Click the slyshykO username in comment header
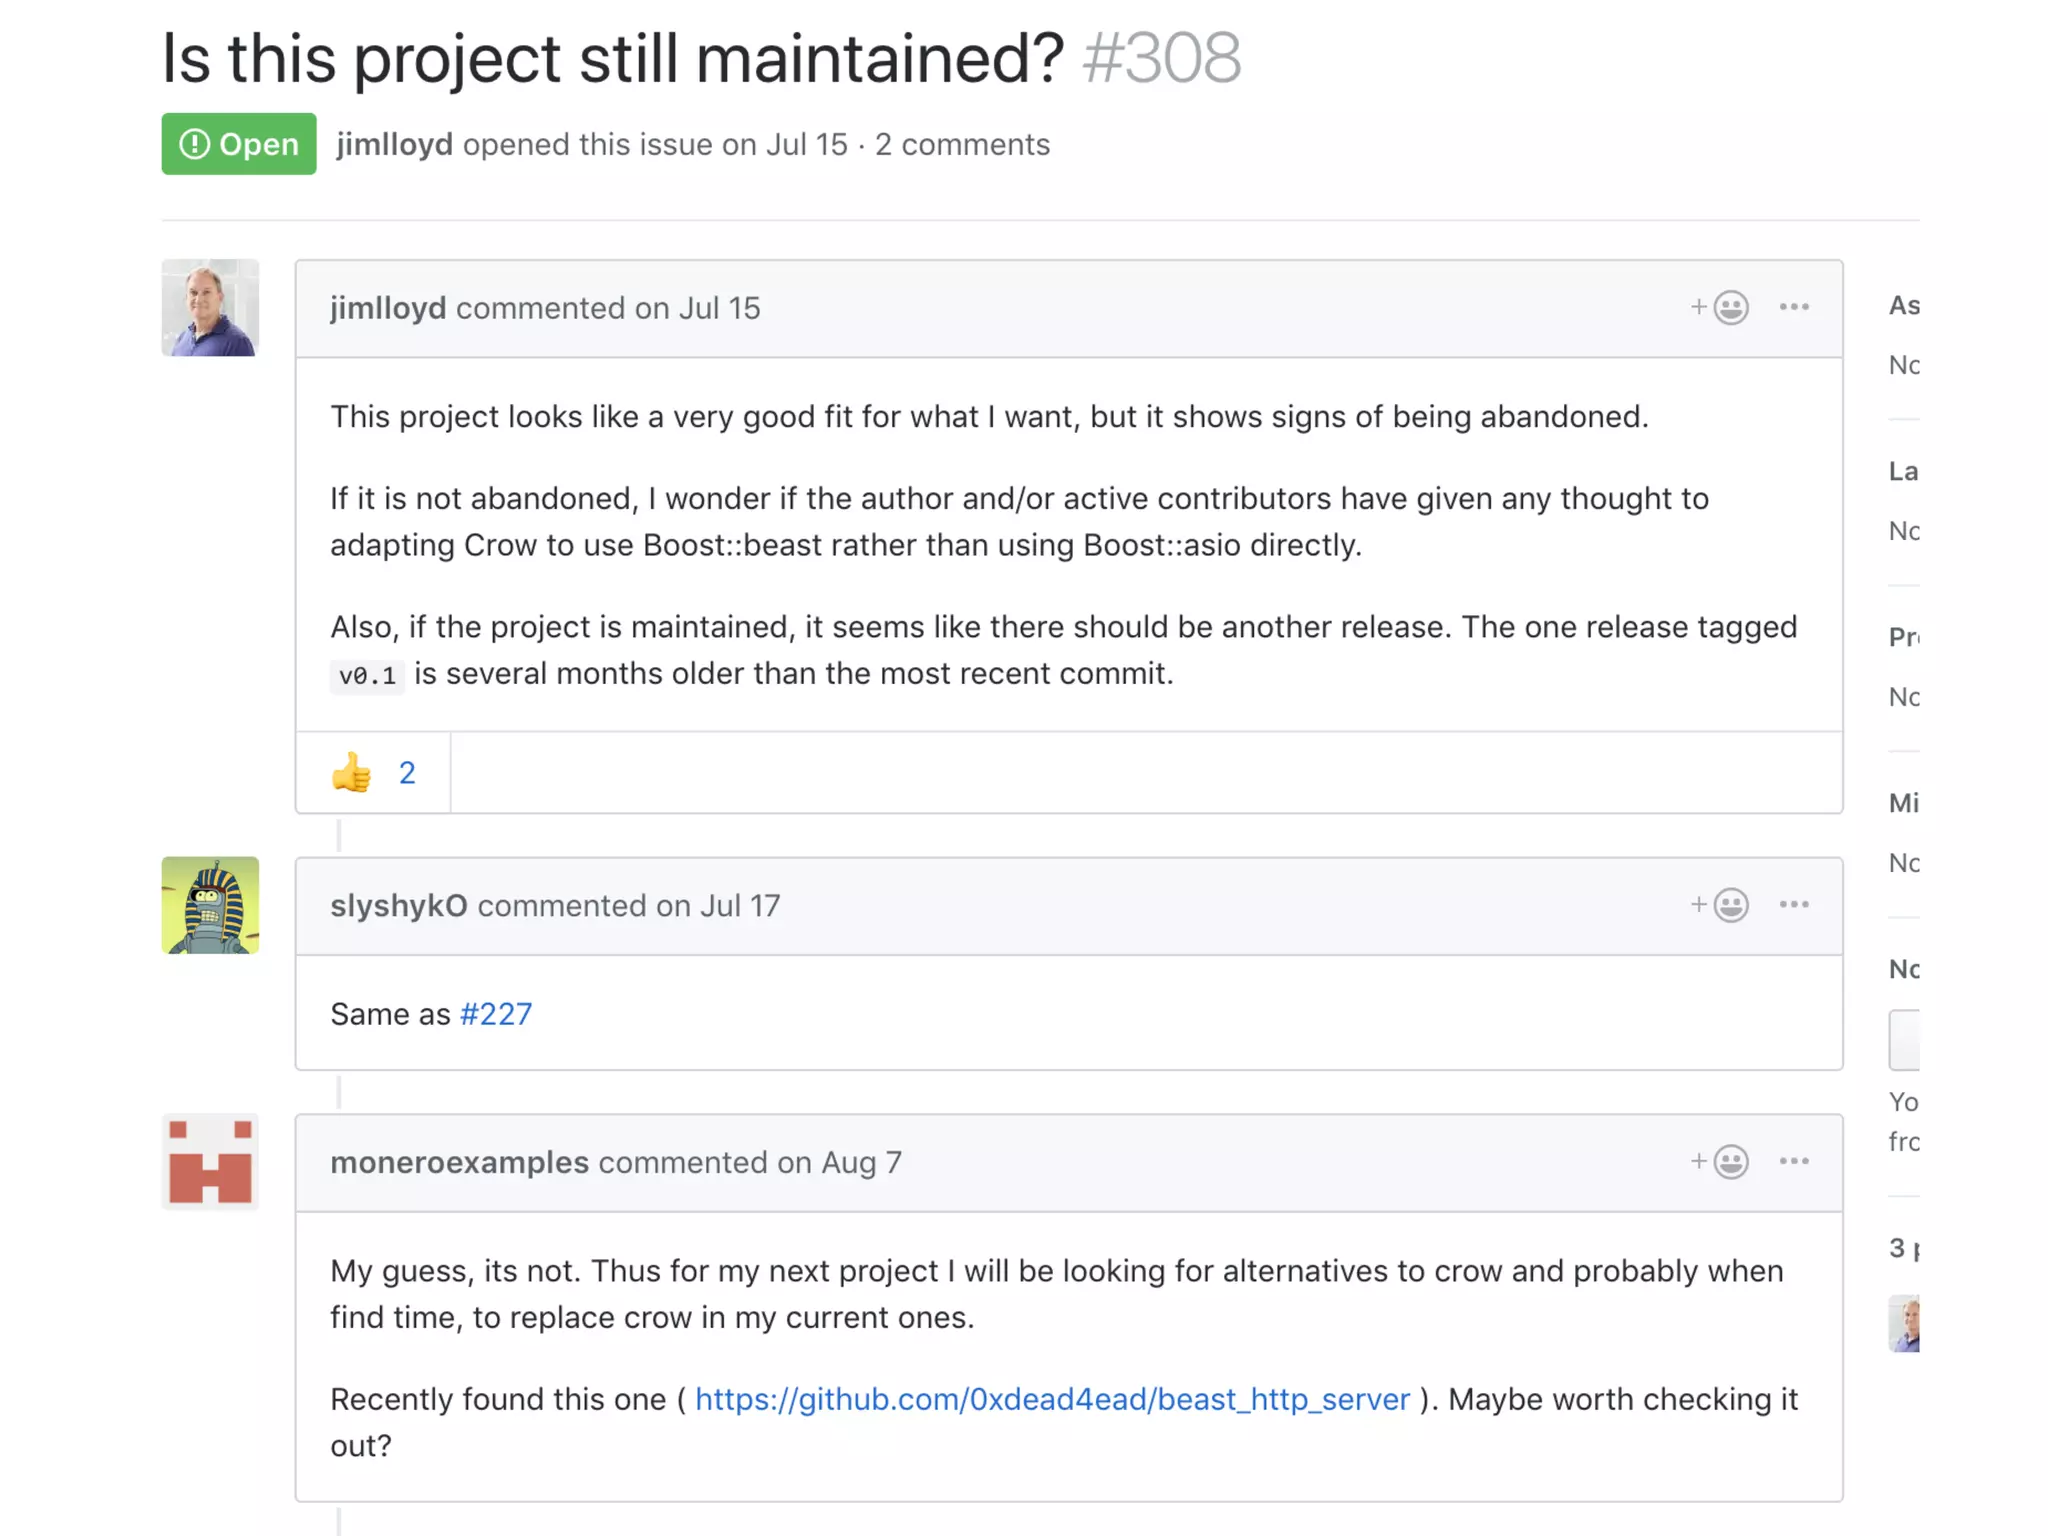Screen dimensions: 2048x1536 398,905
